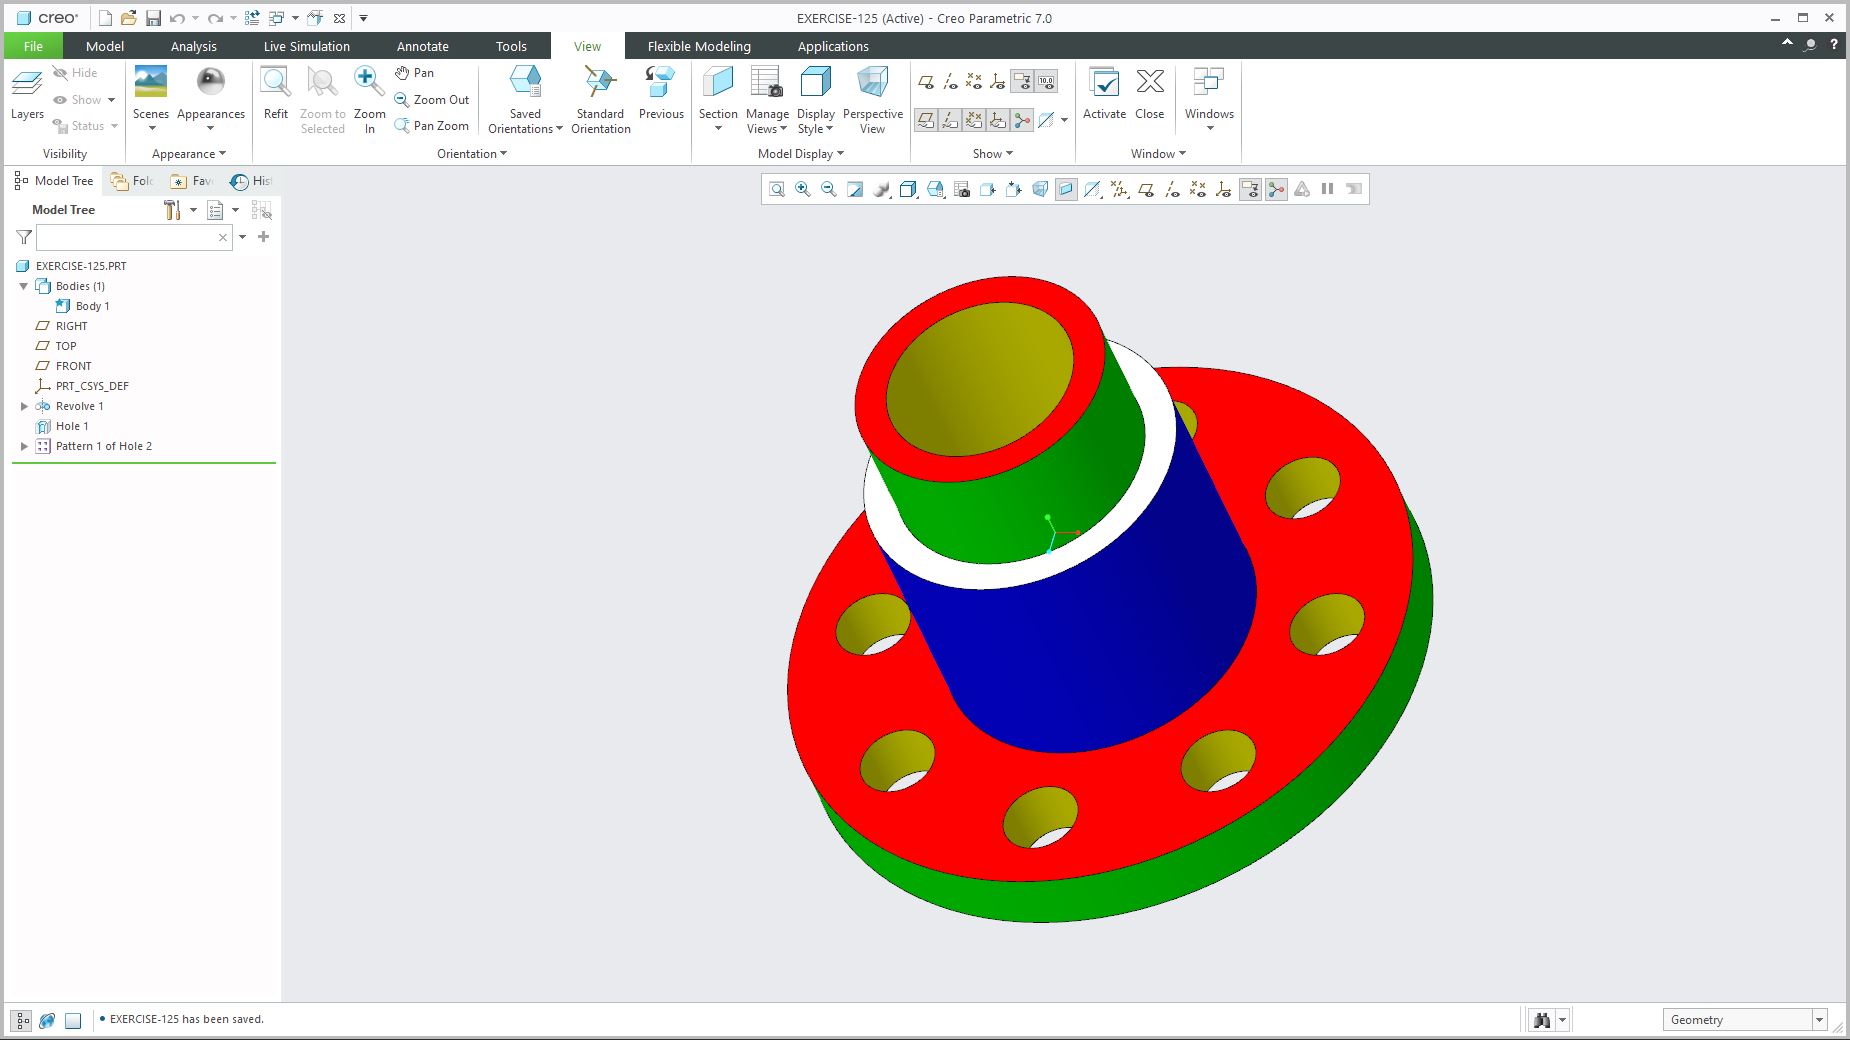The height and width of the screenshot is (1040, 1850).
Task: Collapse the Bodies (1) node
Action: [24, 286]
